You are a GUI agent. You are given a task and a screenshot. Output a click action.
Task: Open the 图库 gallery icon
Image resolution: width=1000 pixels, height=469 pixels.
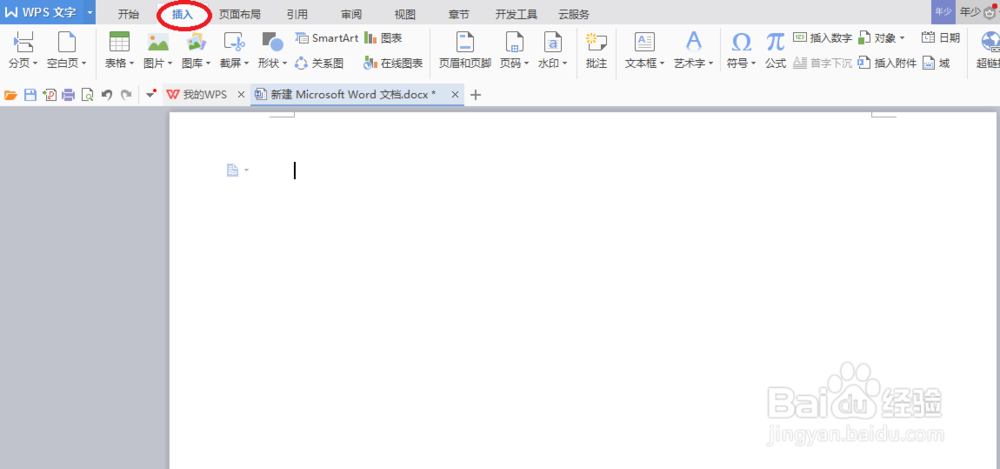click(x=196, y=42)
